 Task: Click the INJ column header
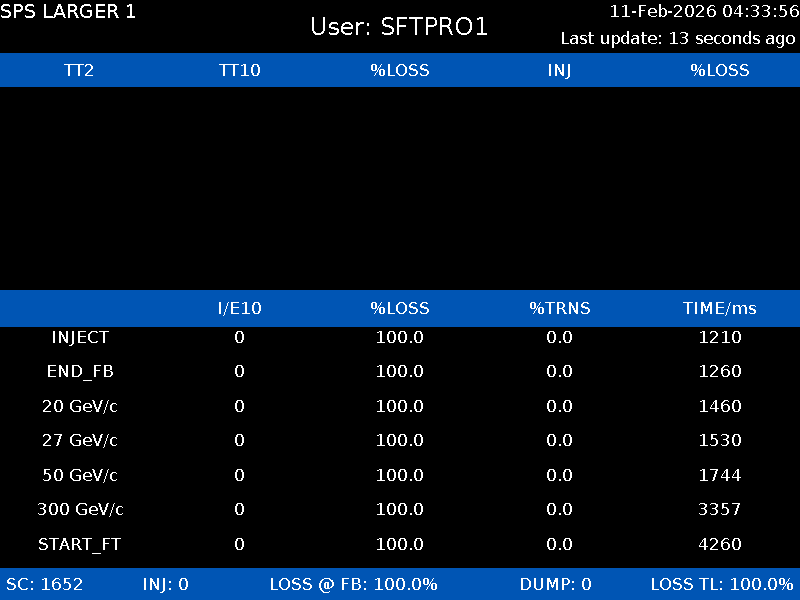[x=559, y=70]
